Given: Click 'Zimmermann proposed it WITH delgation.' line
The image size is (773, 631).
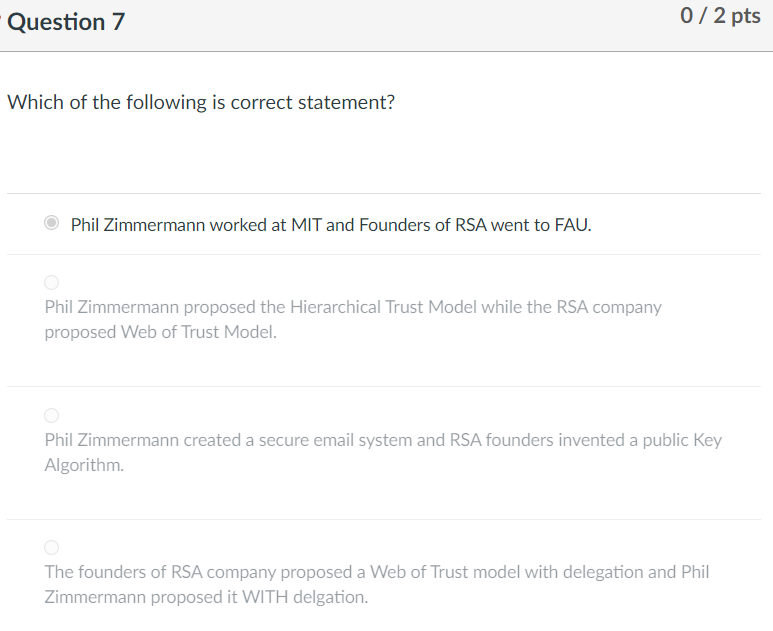Looking at the screenshot, I should 206,597.
